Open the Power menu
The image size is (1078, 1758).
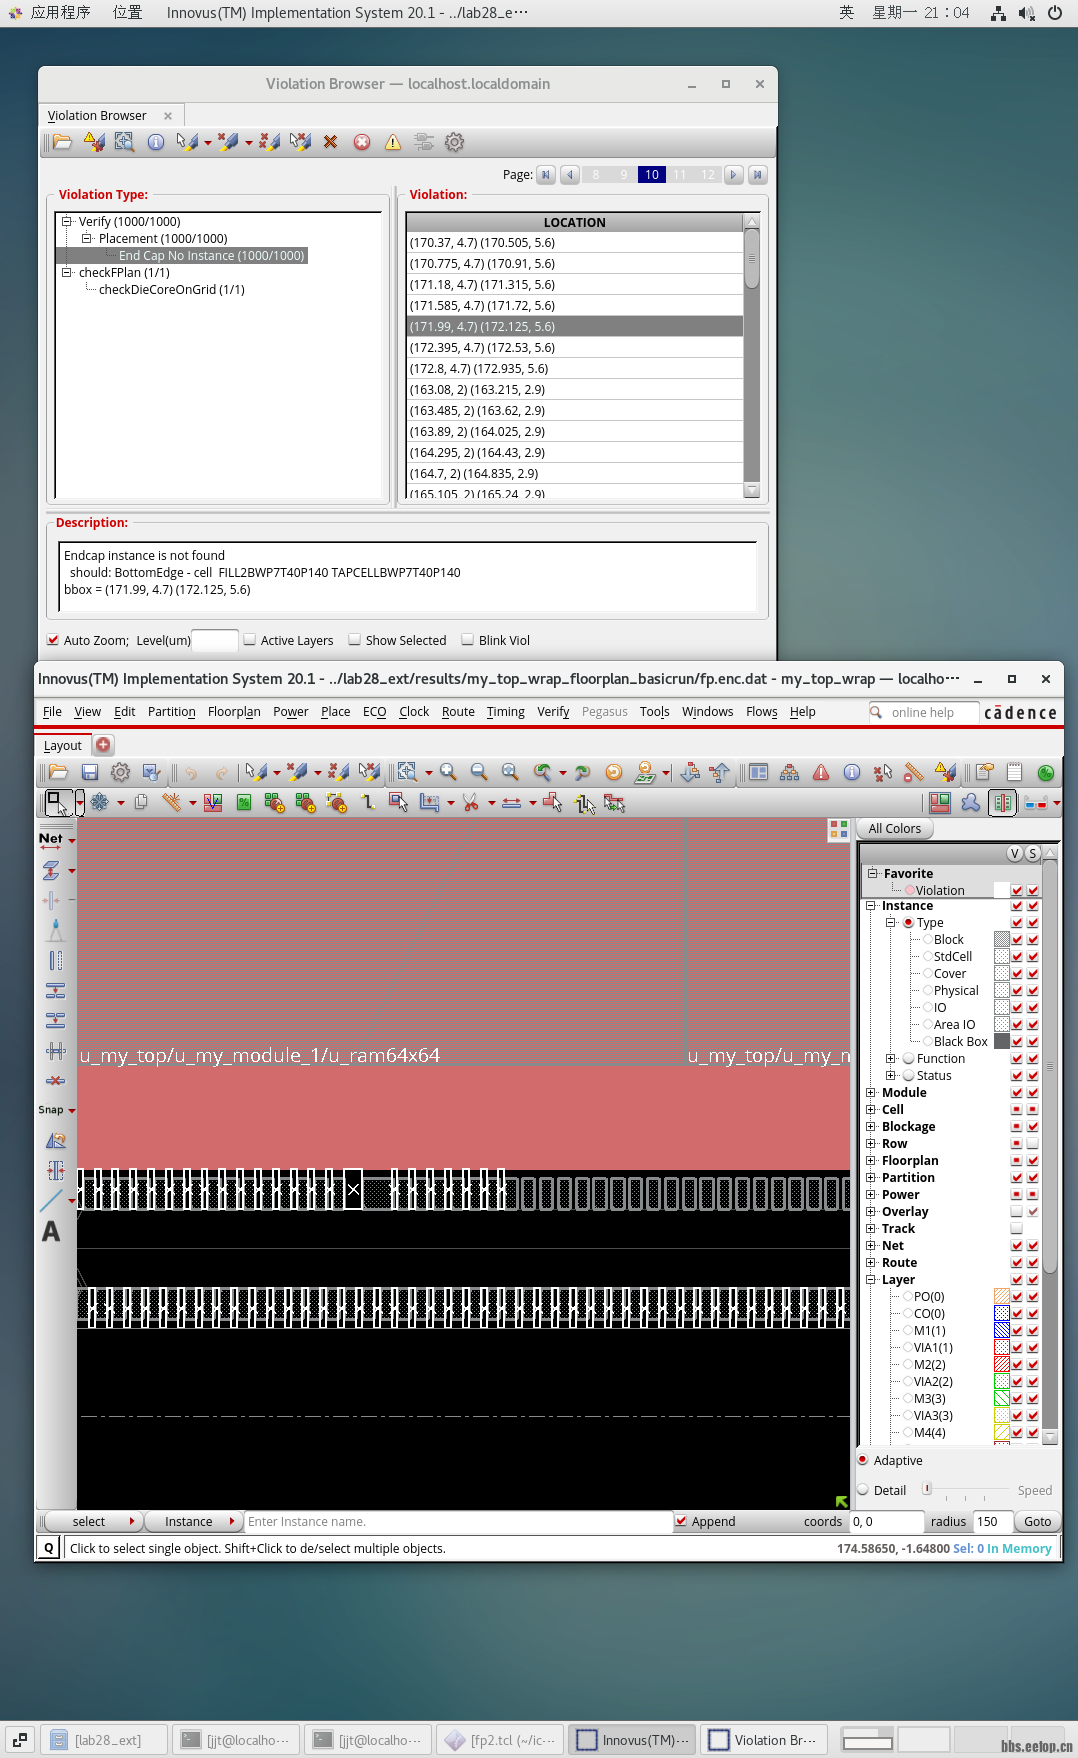[291, 711]
